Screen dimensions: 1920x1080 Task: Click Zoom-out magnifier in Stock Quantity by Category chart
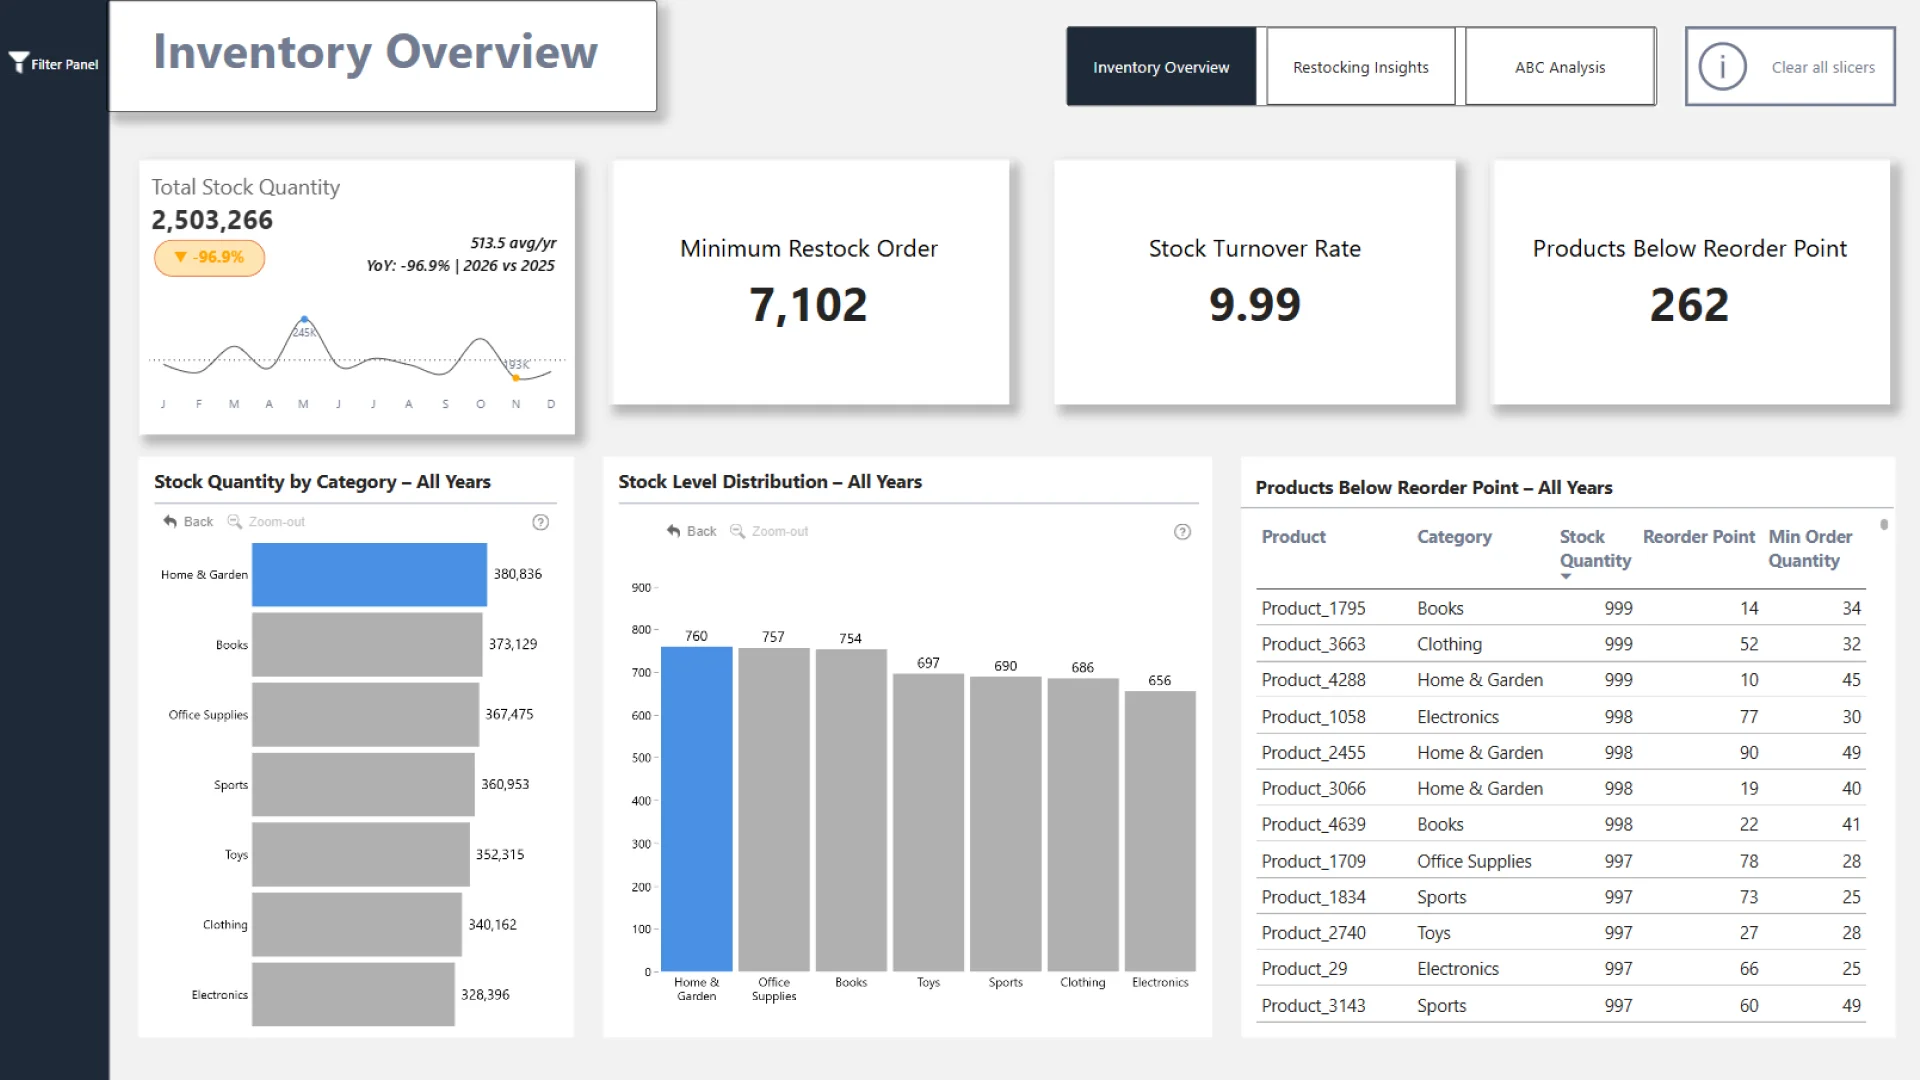(235, 521)
